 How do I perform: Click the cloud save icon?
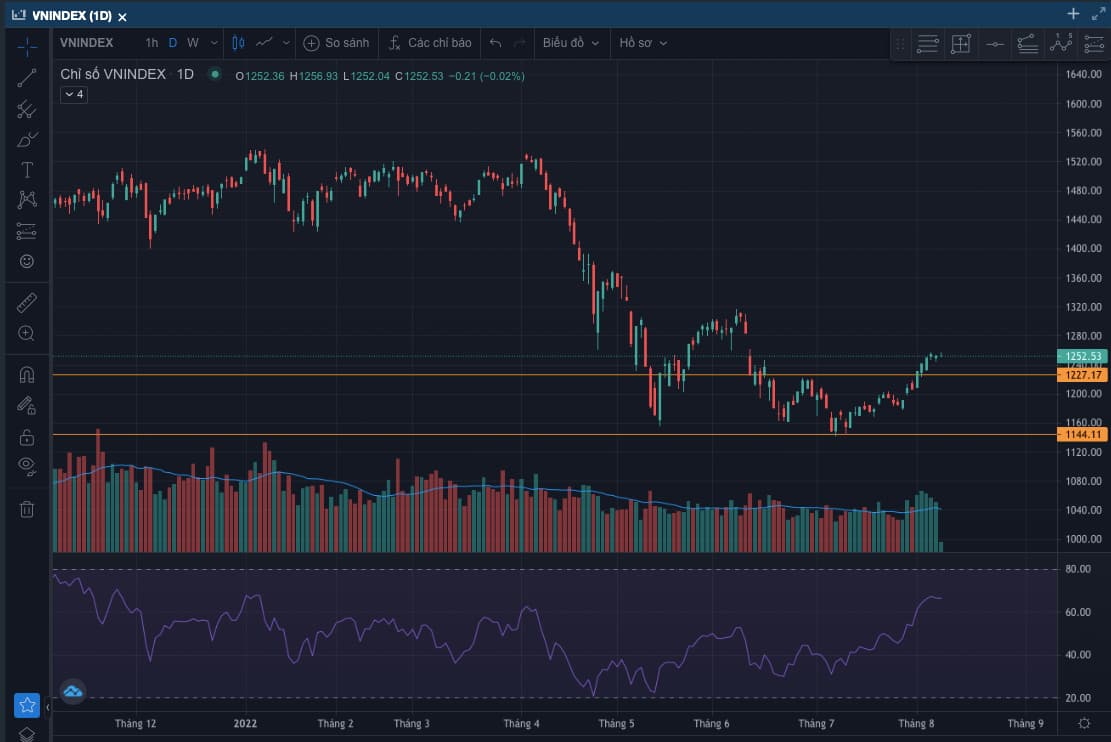(73, 691)
